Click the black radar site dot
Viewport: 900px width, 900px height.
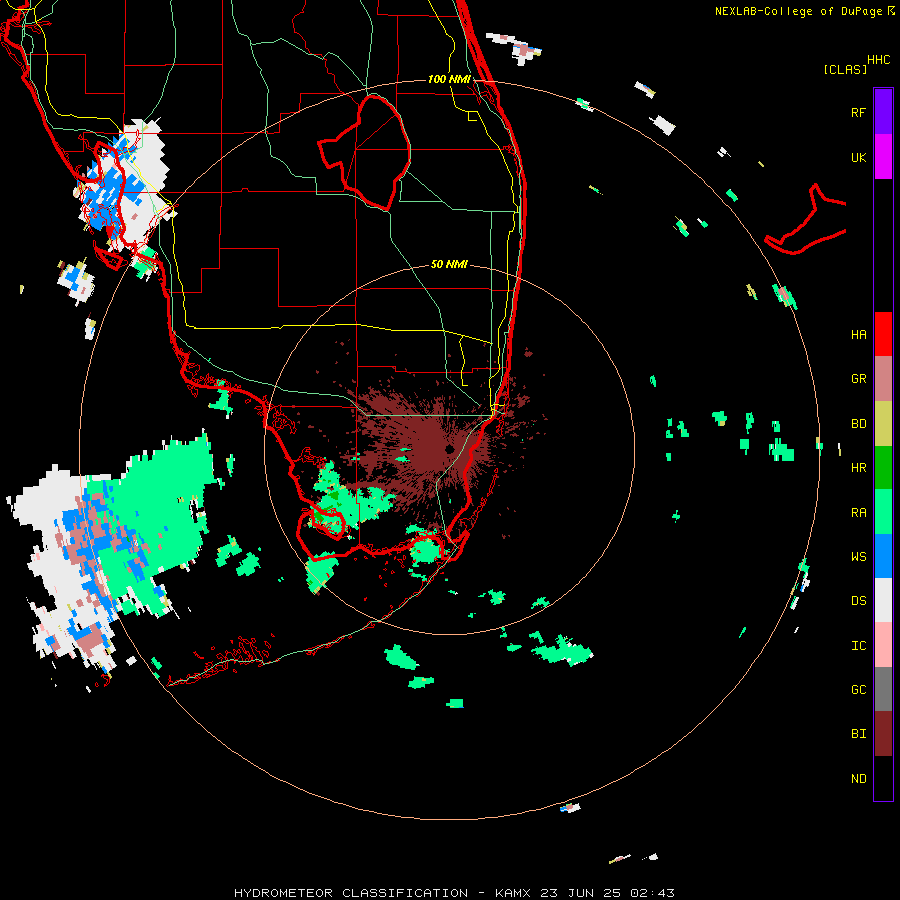pos(449,449)
